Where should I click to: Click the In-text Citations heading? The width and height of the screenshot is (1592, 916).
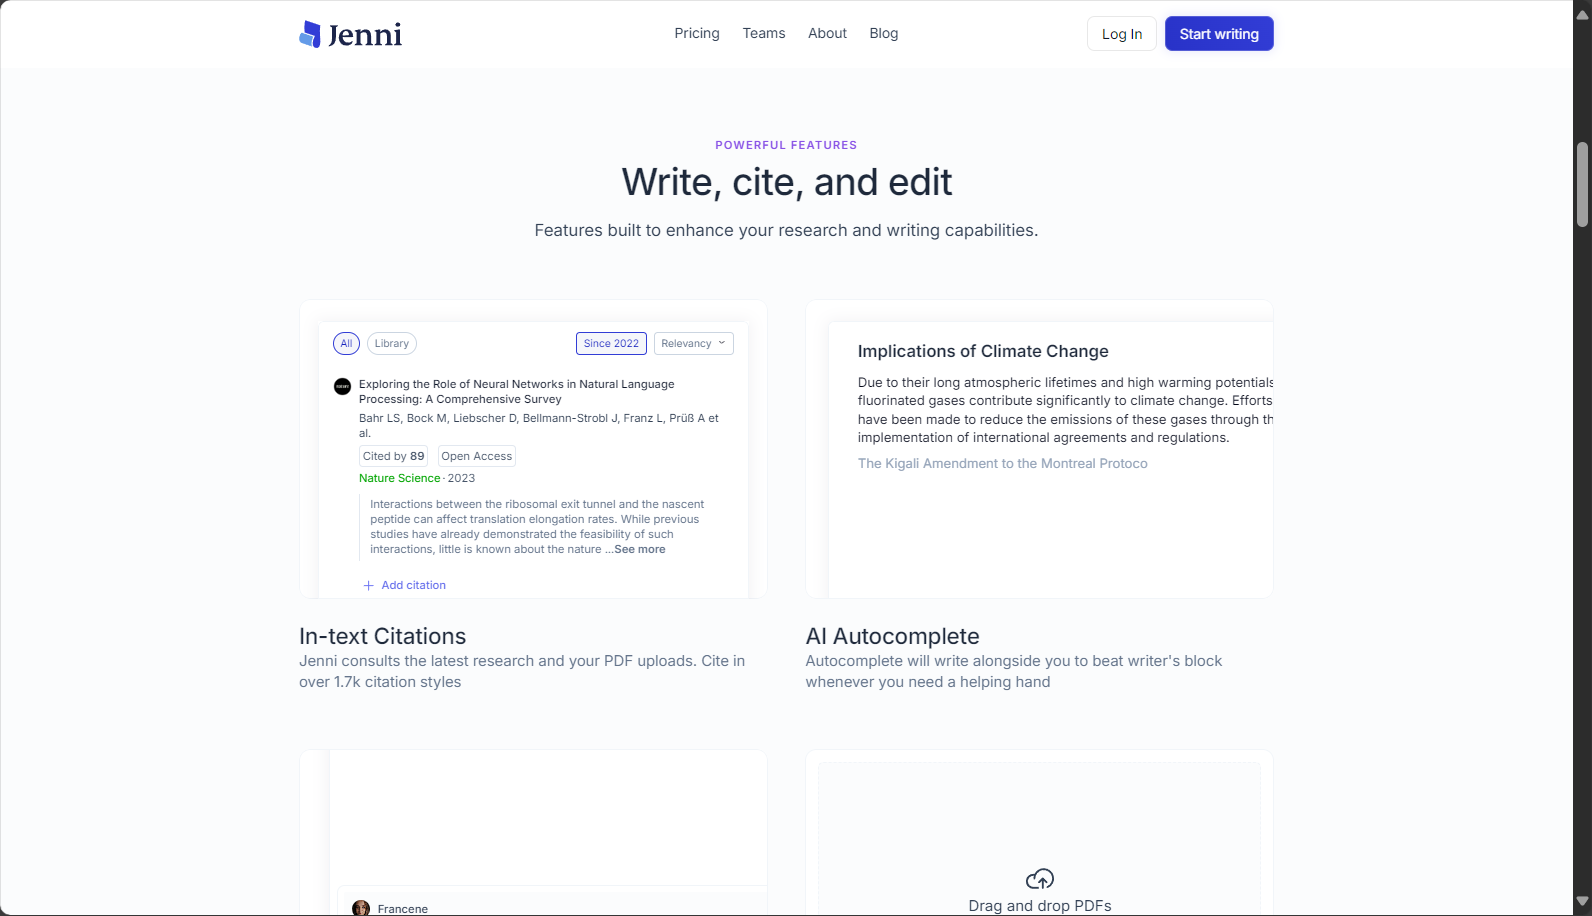coord(383,636)
